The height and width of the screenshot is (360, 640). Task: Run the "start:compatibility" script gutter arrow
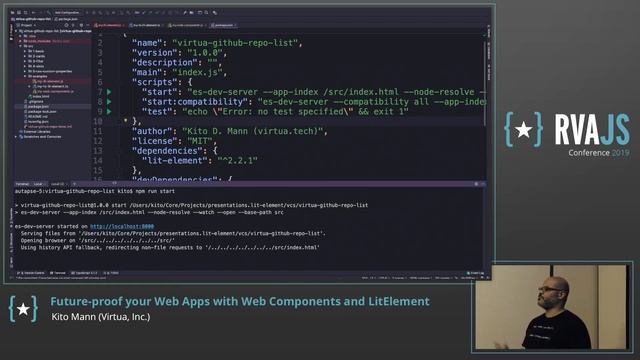(109, 102)
